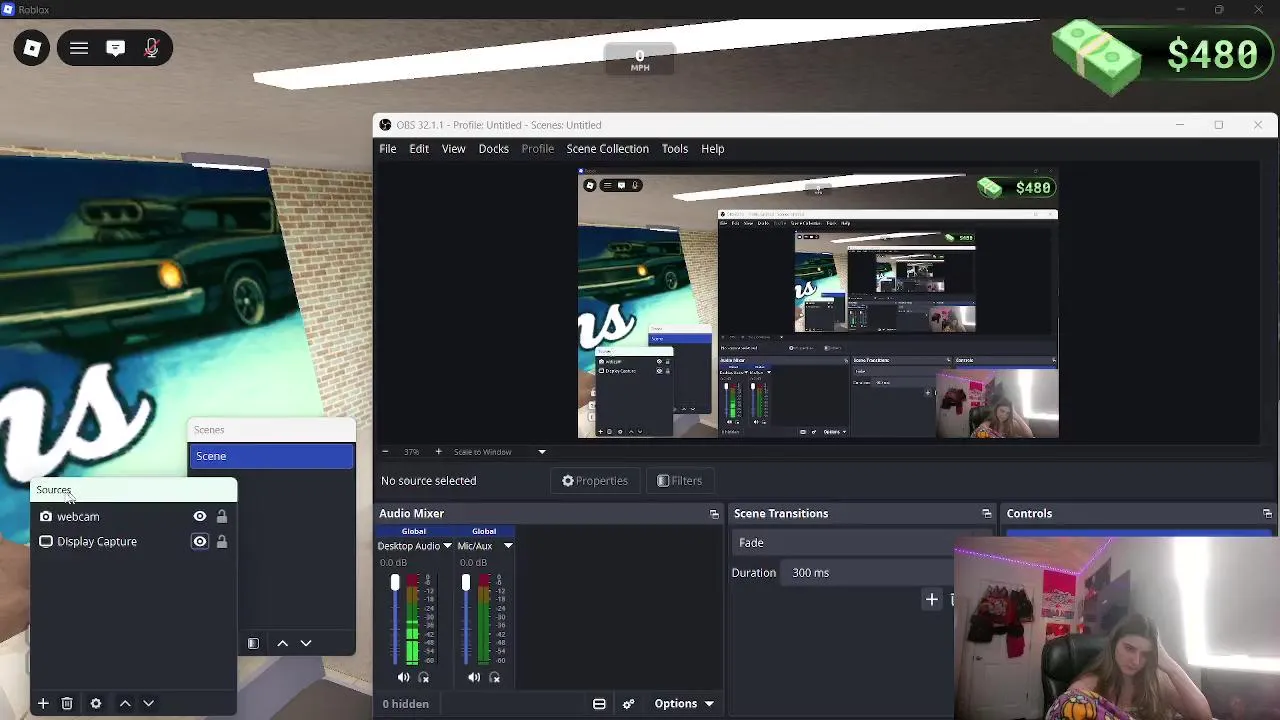Click the 0 hidden label
Image resolution: width=1280 pixels, height=720 pixels.
[405, 704]
